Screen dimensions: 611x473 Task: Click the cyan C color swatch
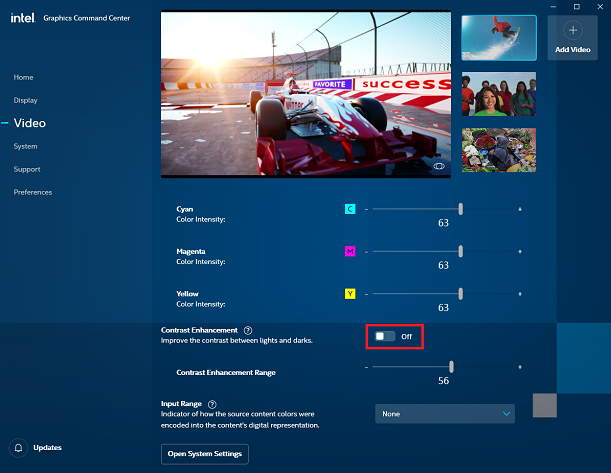pos(350,209)
